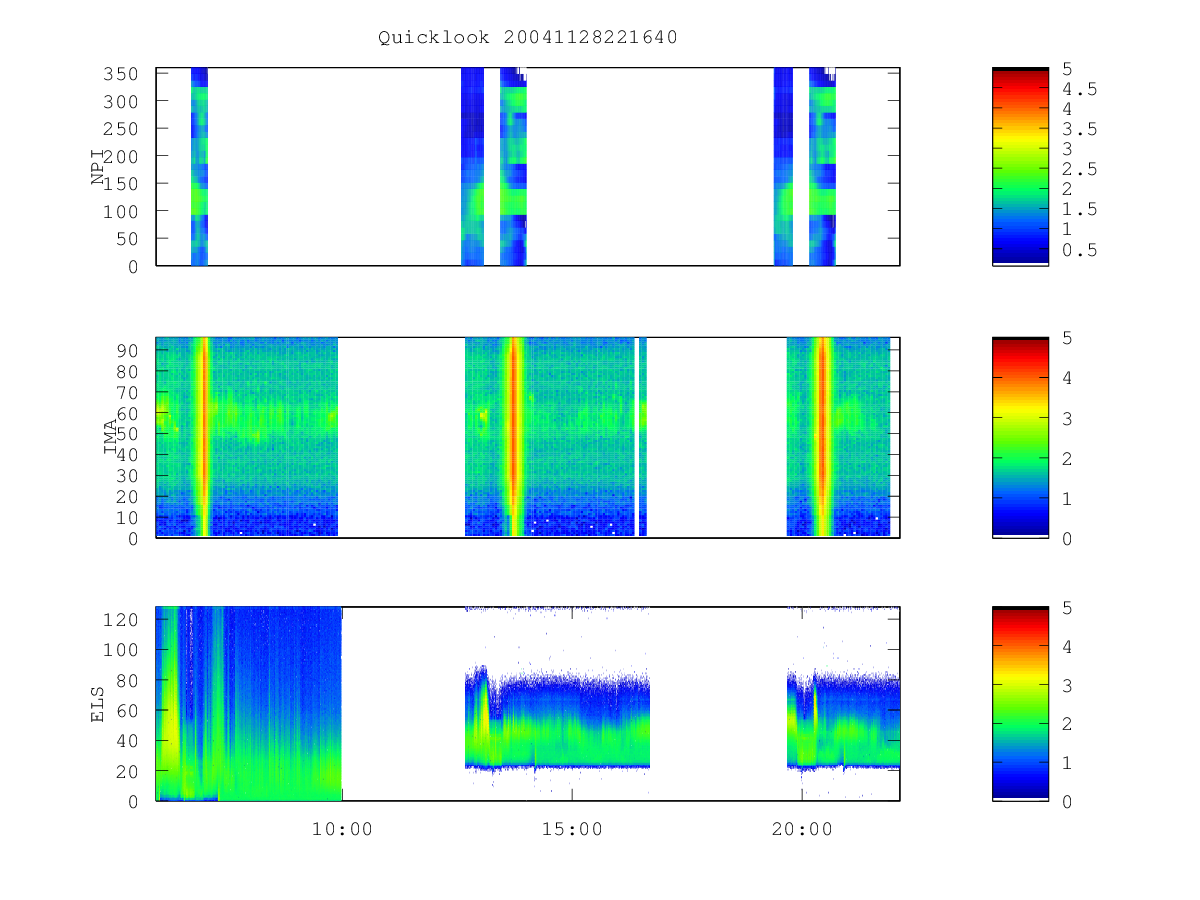The height and width of the screenshot is (900, 1200).
Task: Click the 2.5 label on NPI colorbar
Action: [x=1080, y=169]
